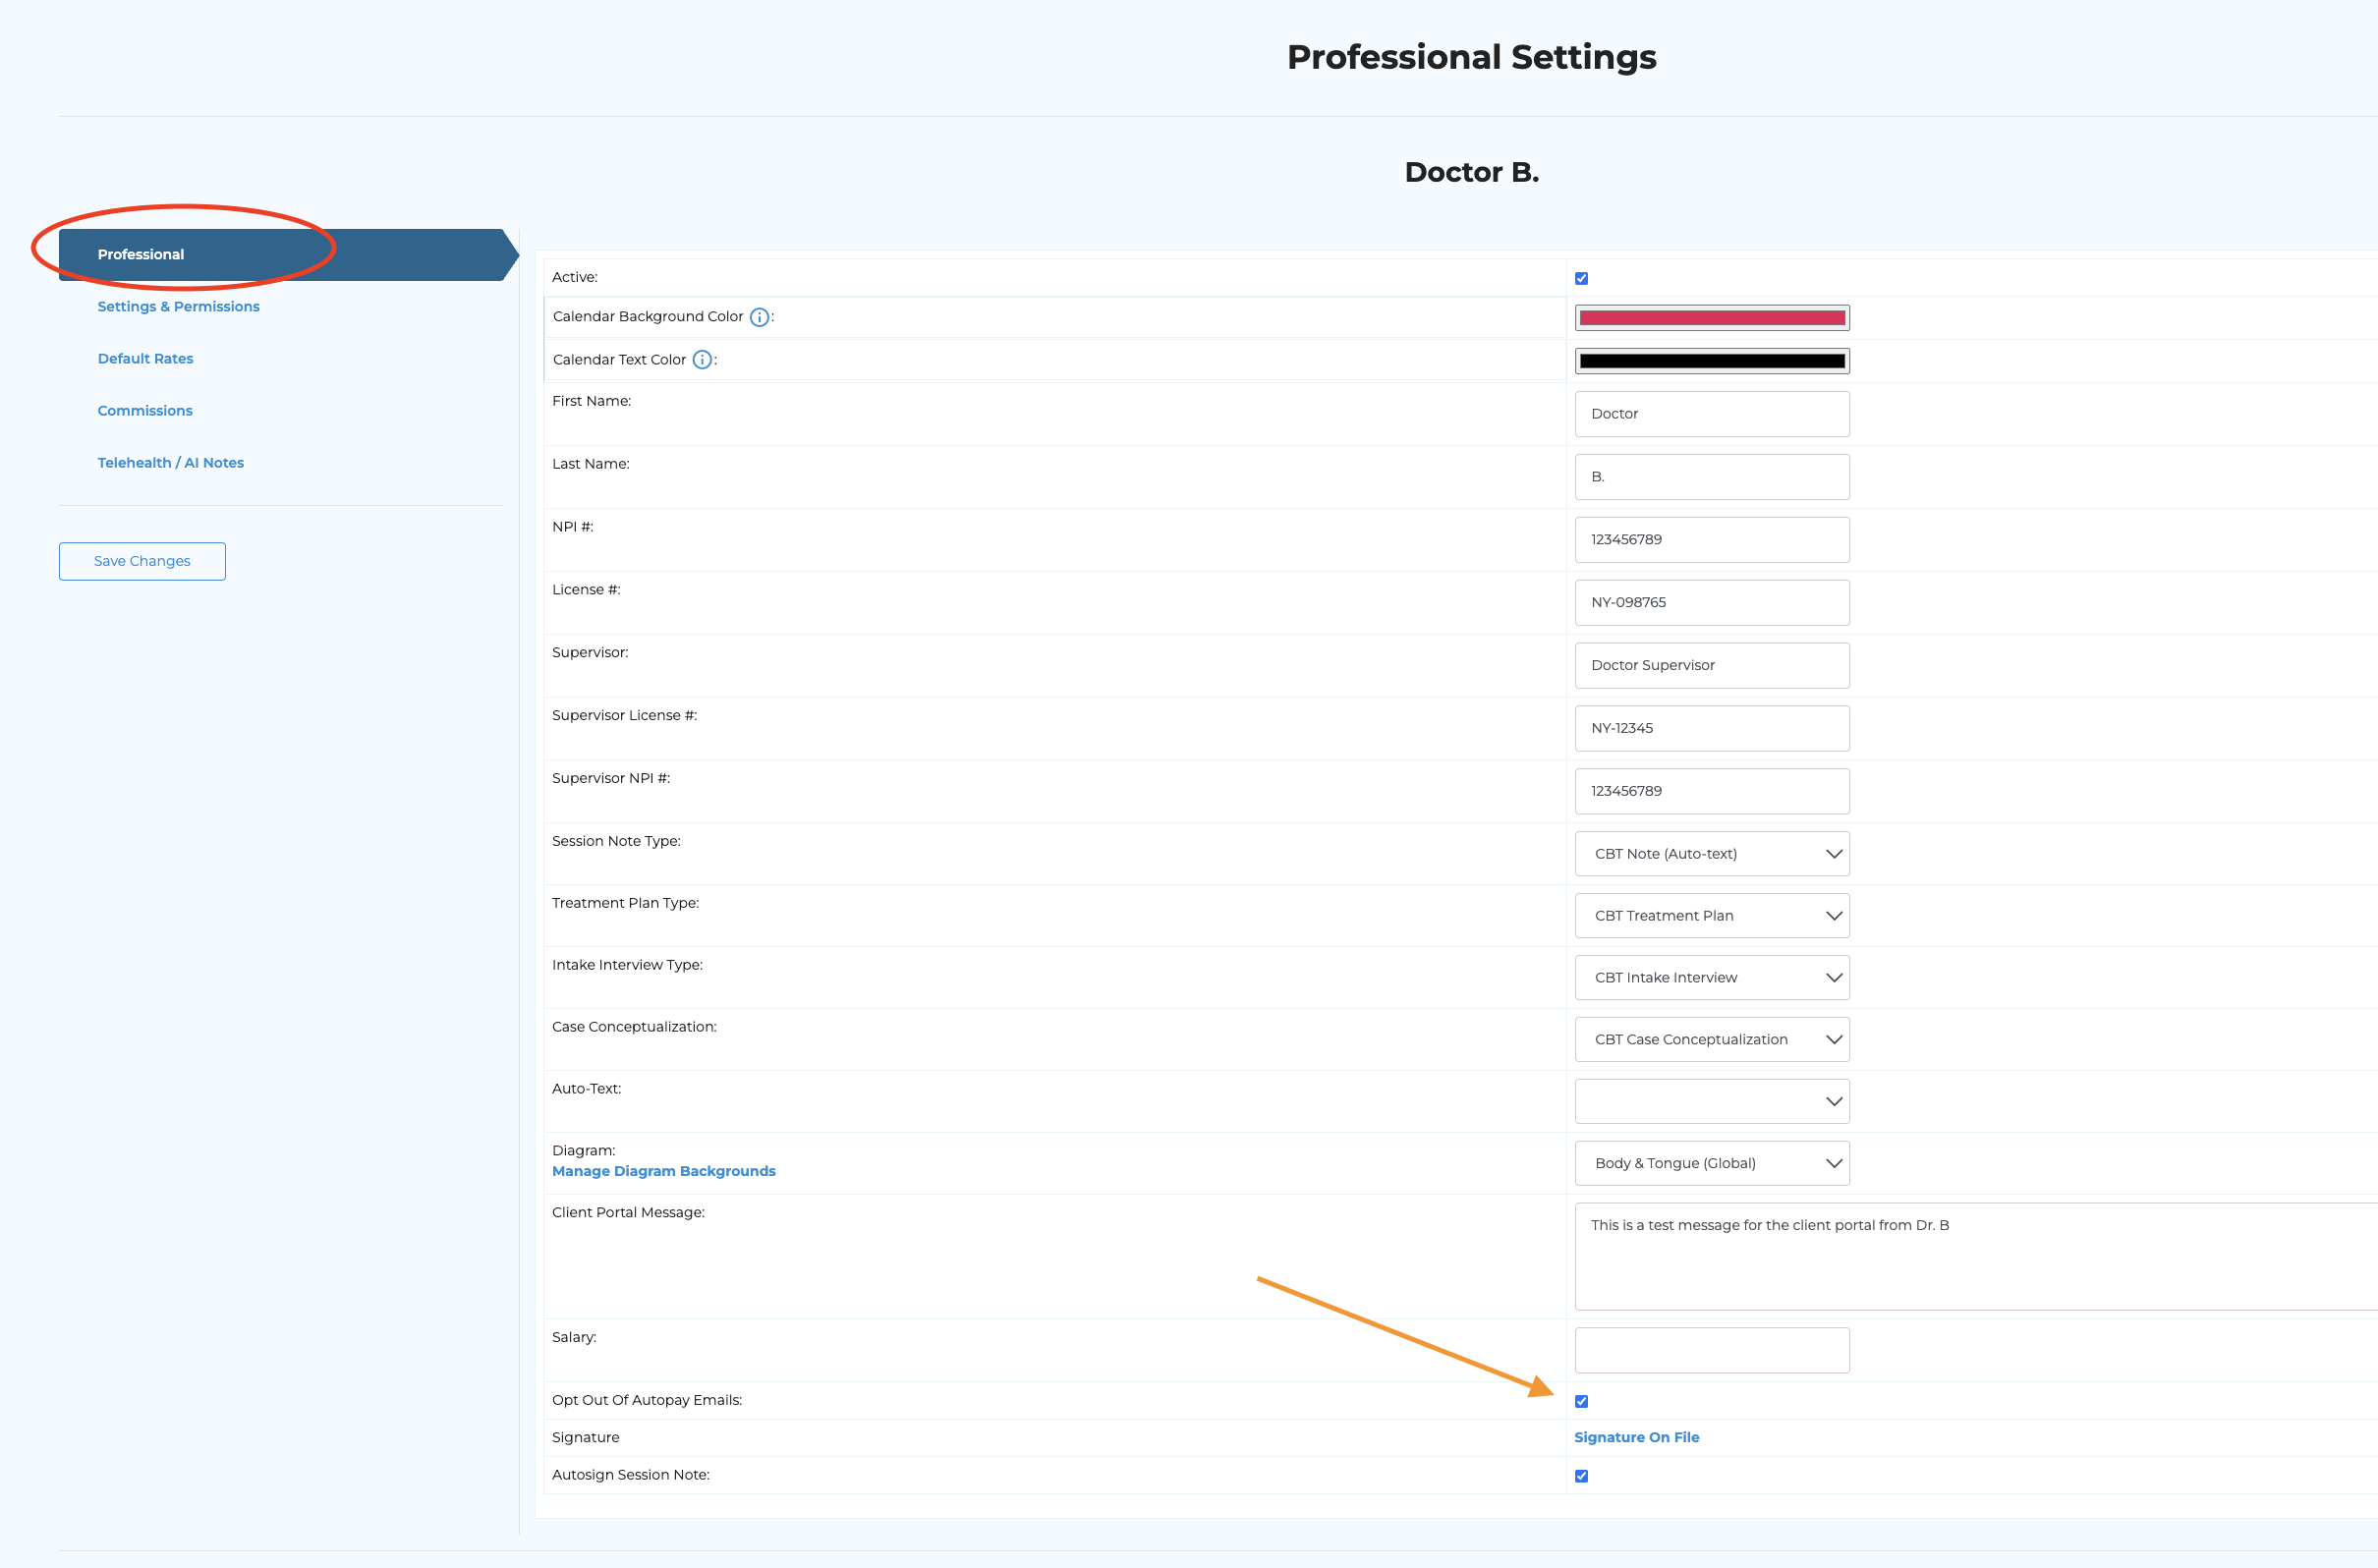The width and height of the screenshot is (2378, 1568).
Task: Click the Signature On File link
Action: [1636, 1437]
